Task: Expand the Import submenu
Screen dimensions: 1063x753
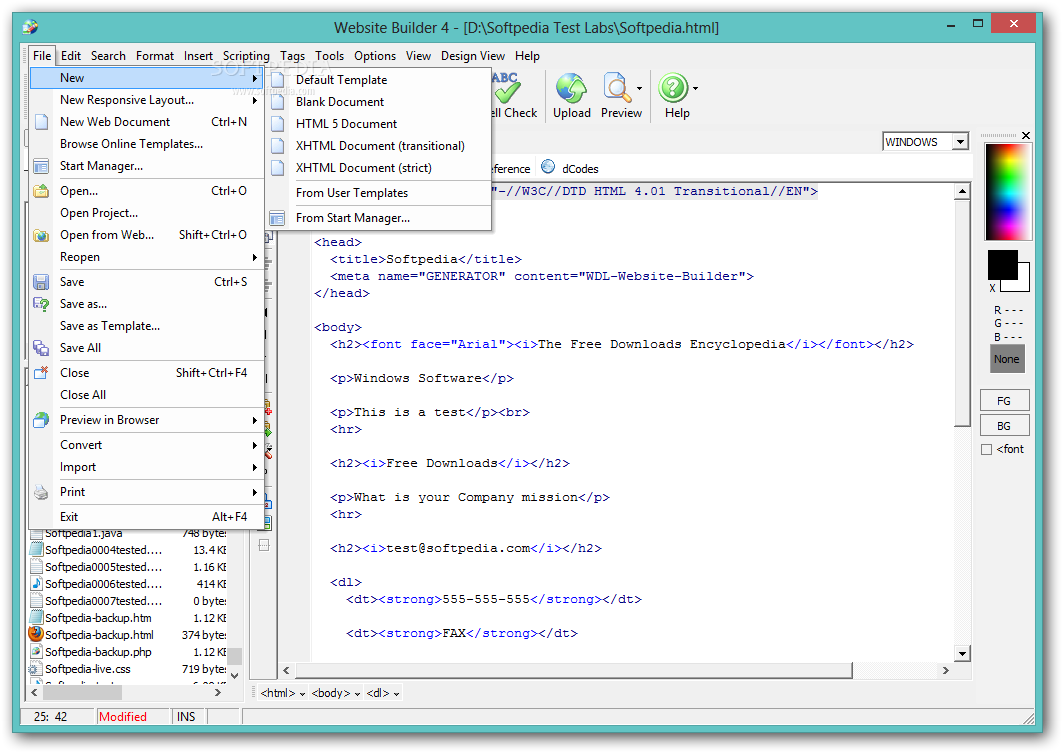Action: [146, 468]
